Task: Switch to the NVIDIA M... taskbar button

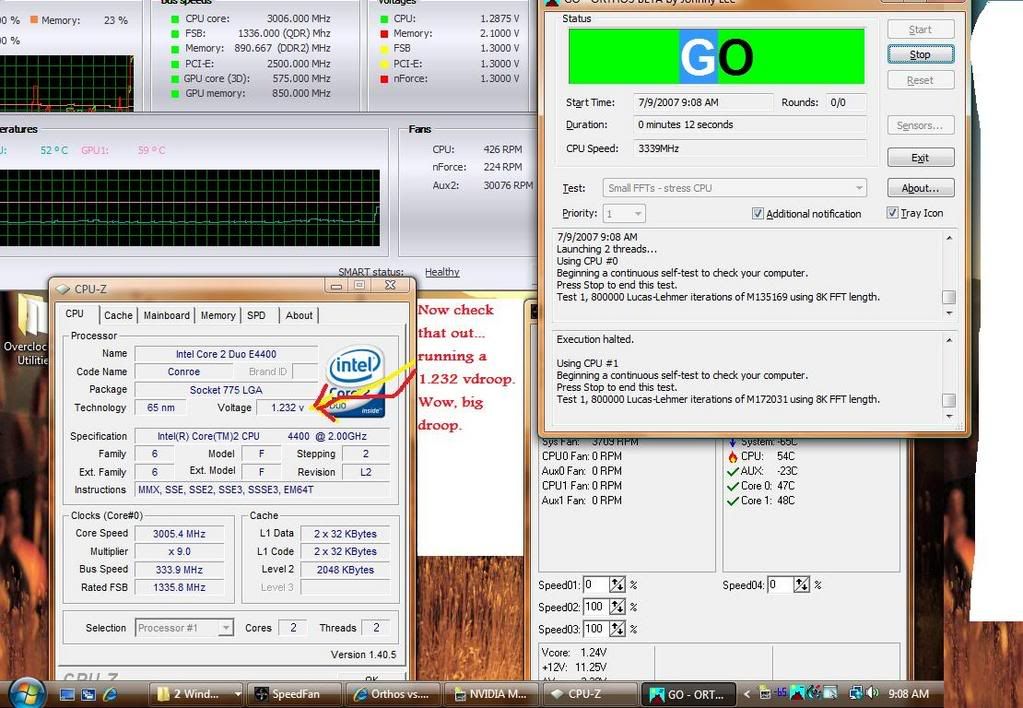Action: click(490, 694)
